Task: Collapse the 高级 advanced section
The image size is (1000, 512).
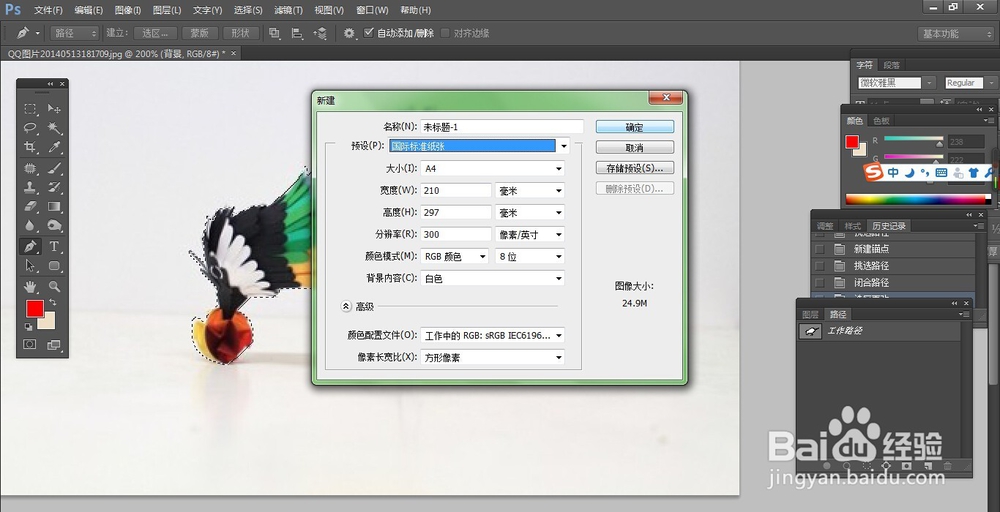Action: coord(346,307)
